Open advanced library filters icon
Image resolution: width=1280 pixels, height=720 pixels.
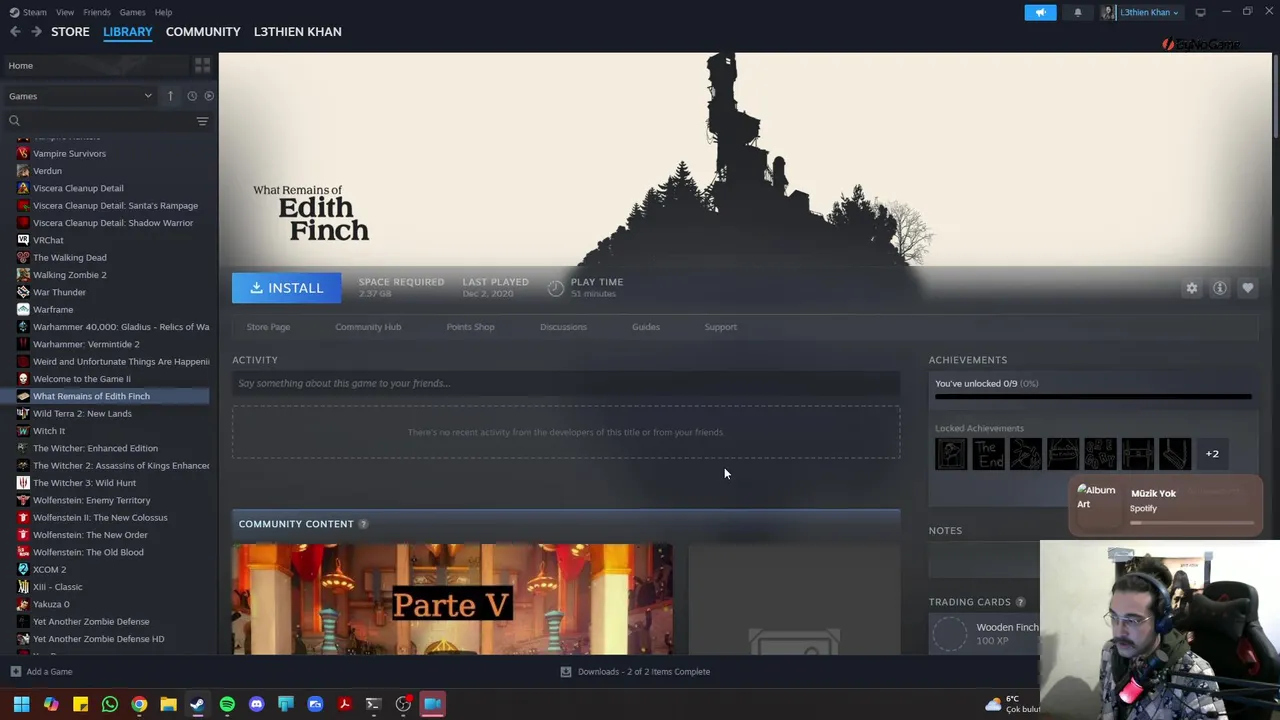click(202, 121)
